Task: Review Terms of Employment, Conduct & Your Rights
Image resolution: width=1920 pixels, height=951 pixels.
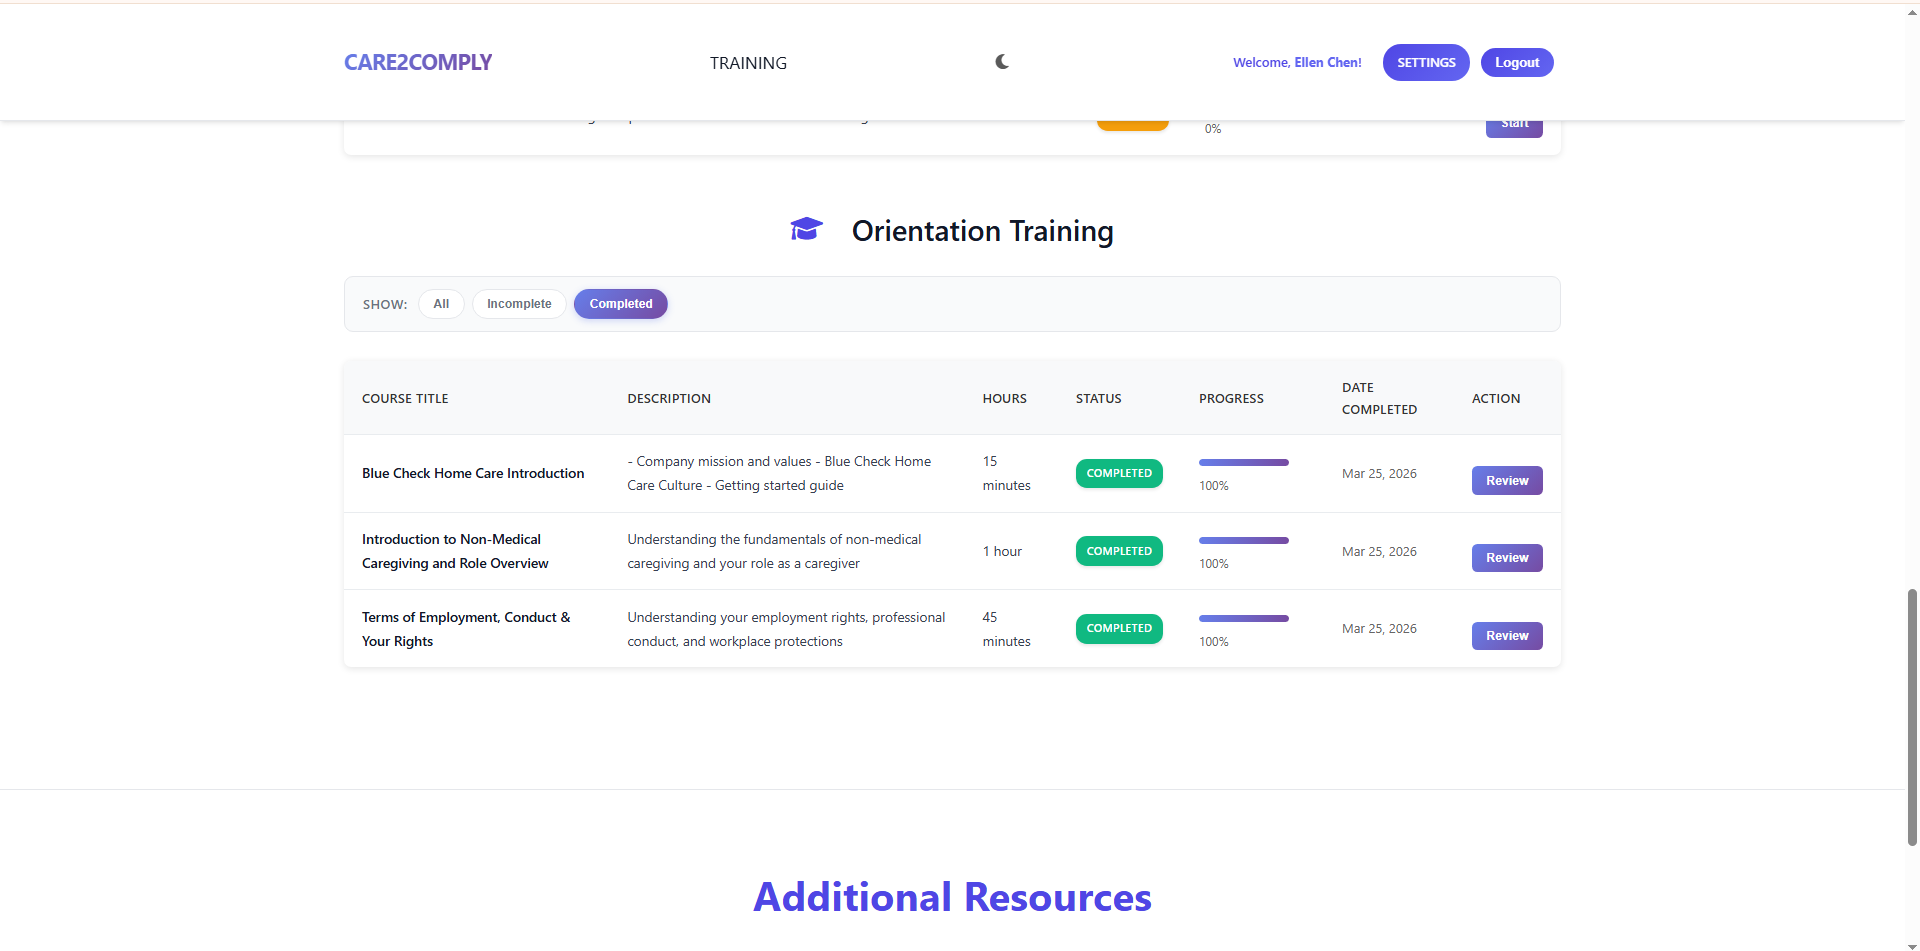Action: click(x=1506, y=635)
